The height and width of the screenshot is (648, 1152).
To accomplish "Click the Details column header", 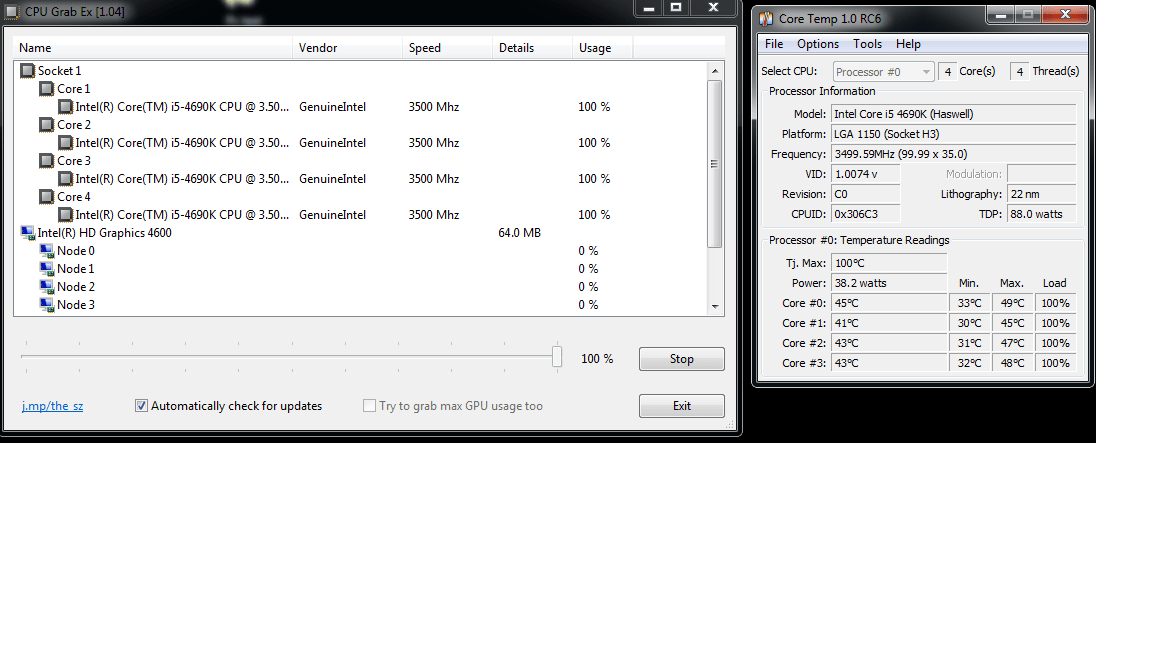I will [533, 48].
